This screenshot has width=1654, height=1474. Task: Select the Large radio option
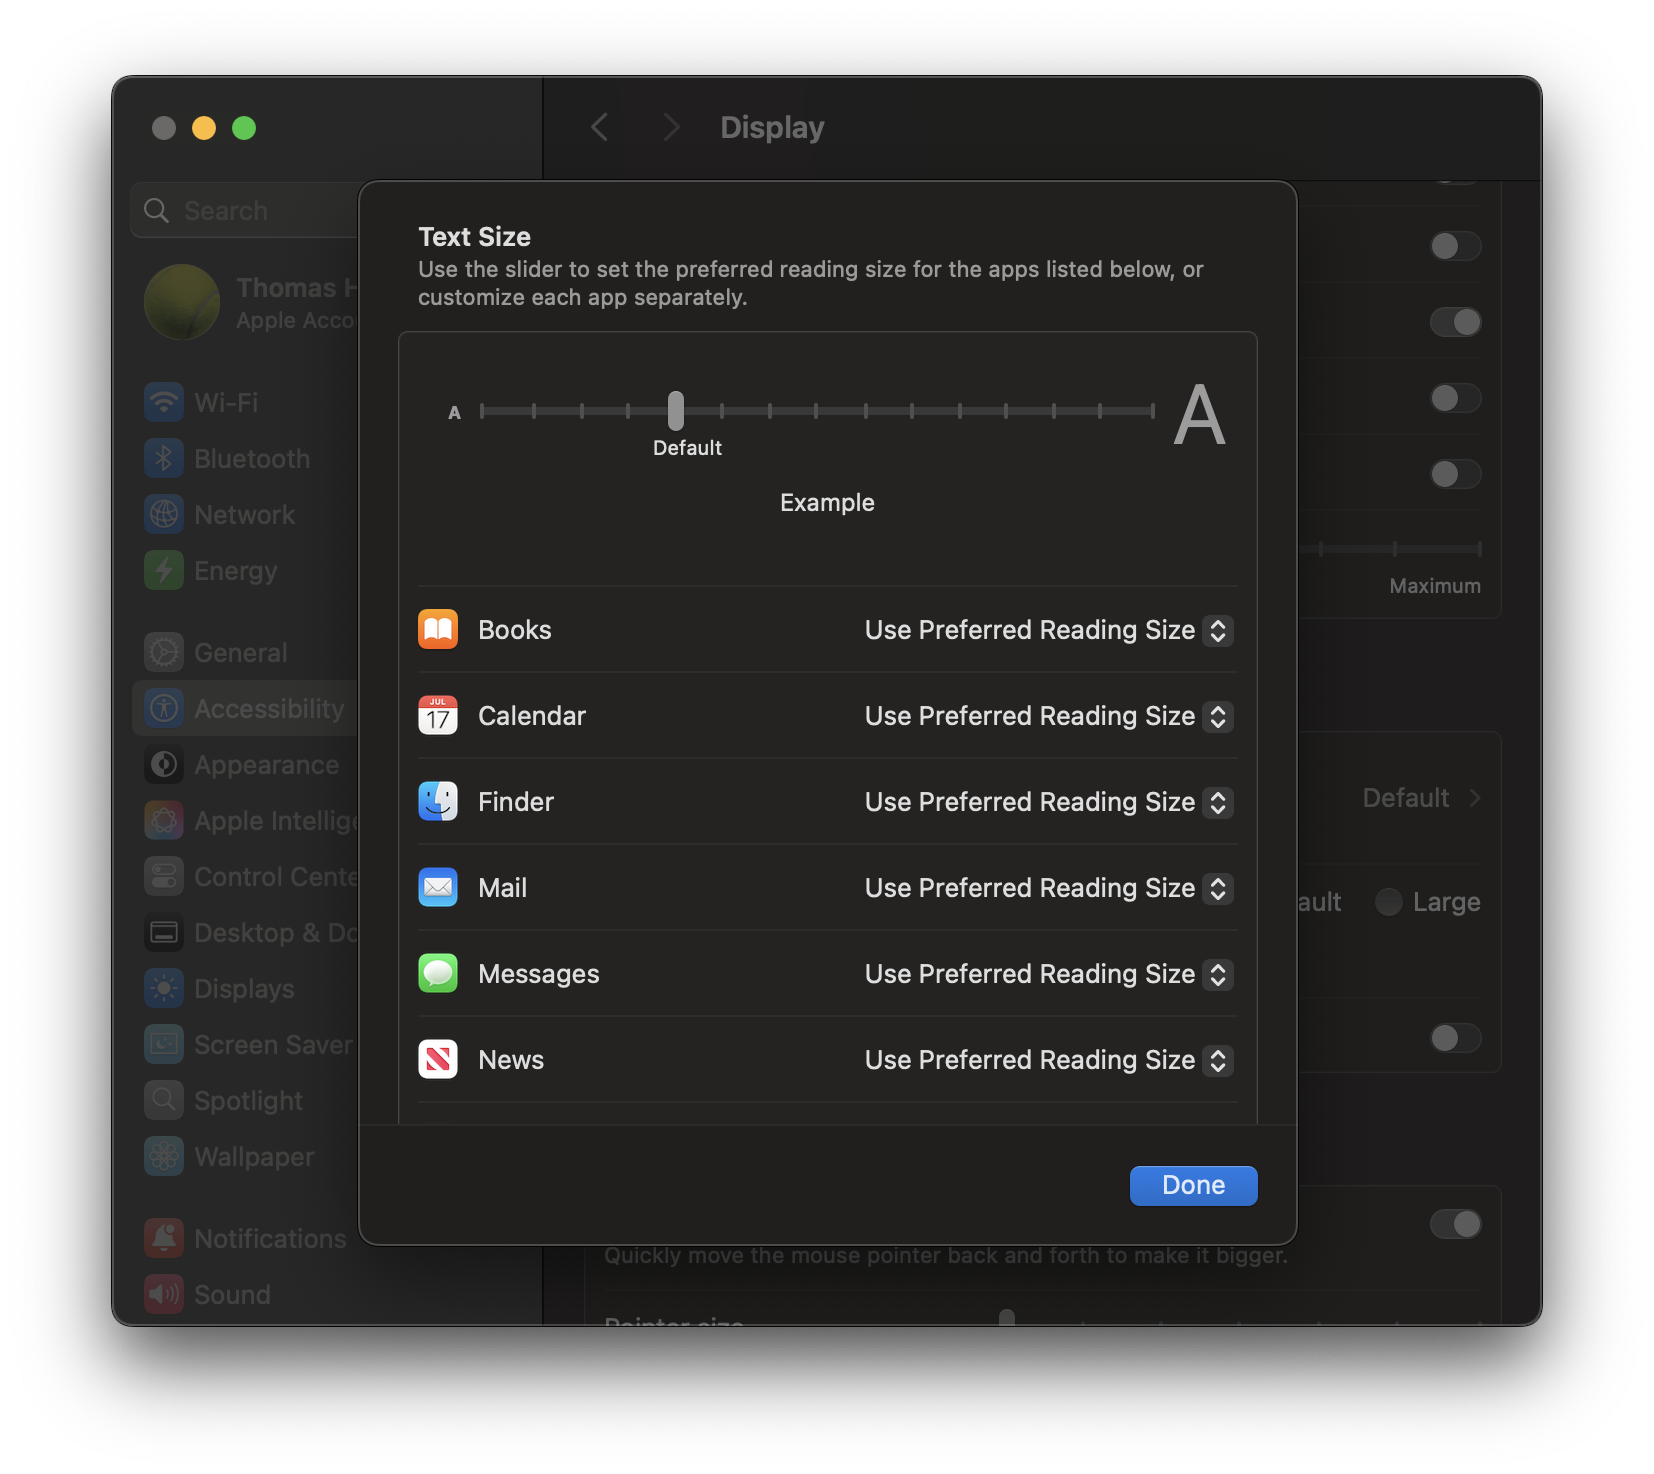[1388, 902]
